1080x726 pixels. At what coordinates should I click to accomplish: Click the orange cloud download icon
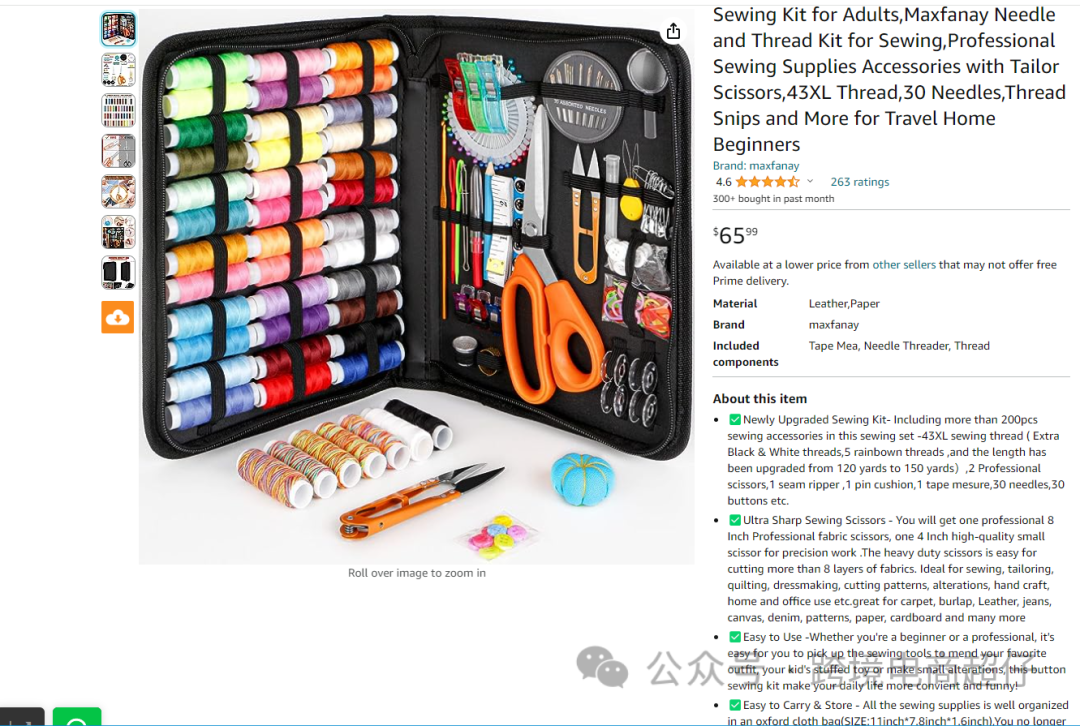pyautogui.click(x=118, y=317)
